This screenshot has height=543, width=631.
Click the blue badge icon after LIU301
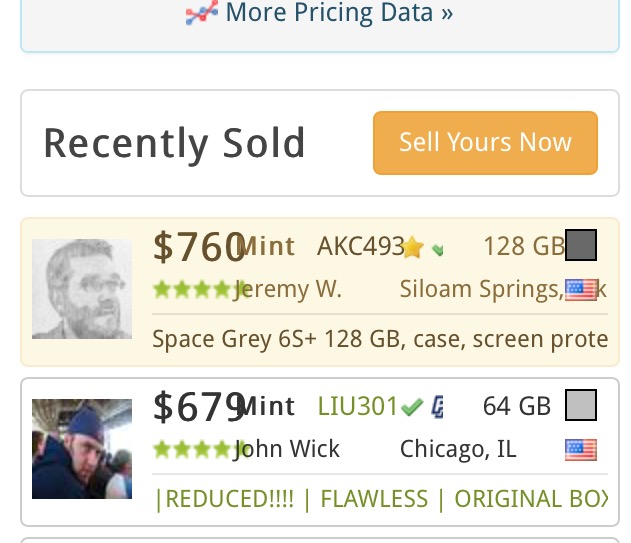click(x=437, y=407)
